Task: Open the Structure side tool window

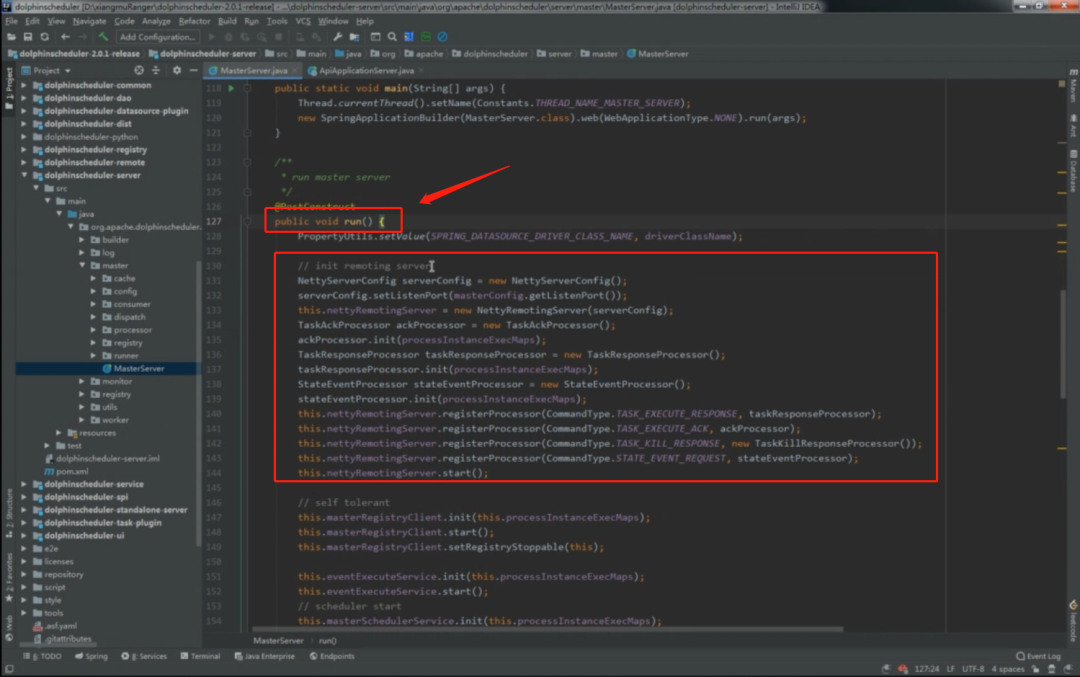Action: click(9, 513)
